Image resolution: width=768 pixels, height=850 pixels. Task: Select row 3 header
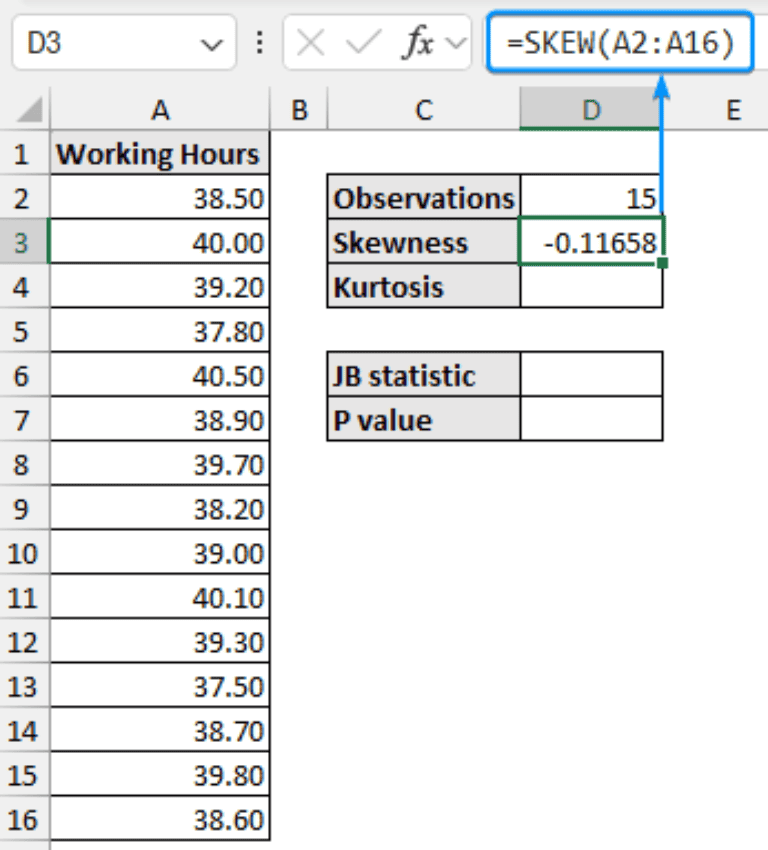(24, 243)
